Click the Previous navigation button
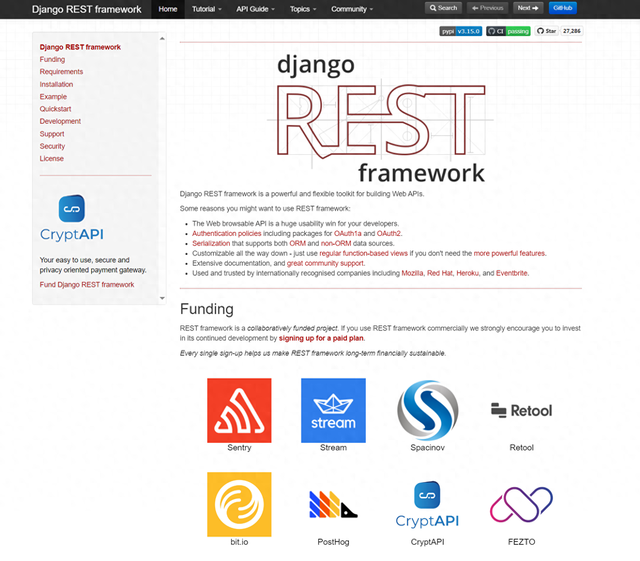 coord(487,8)
